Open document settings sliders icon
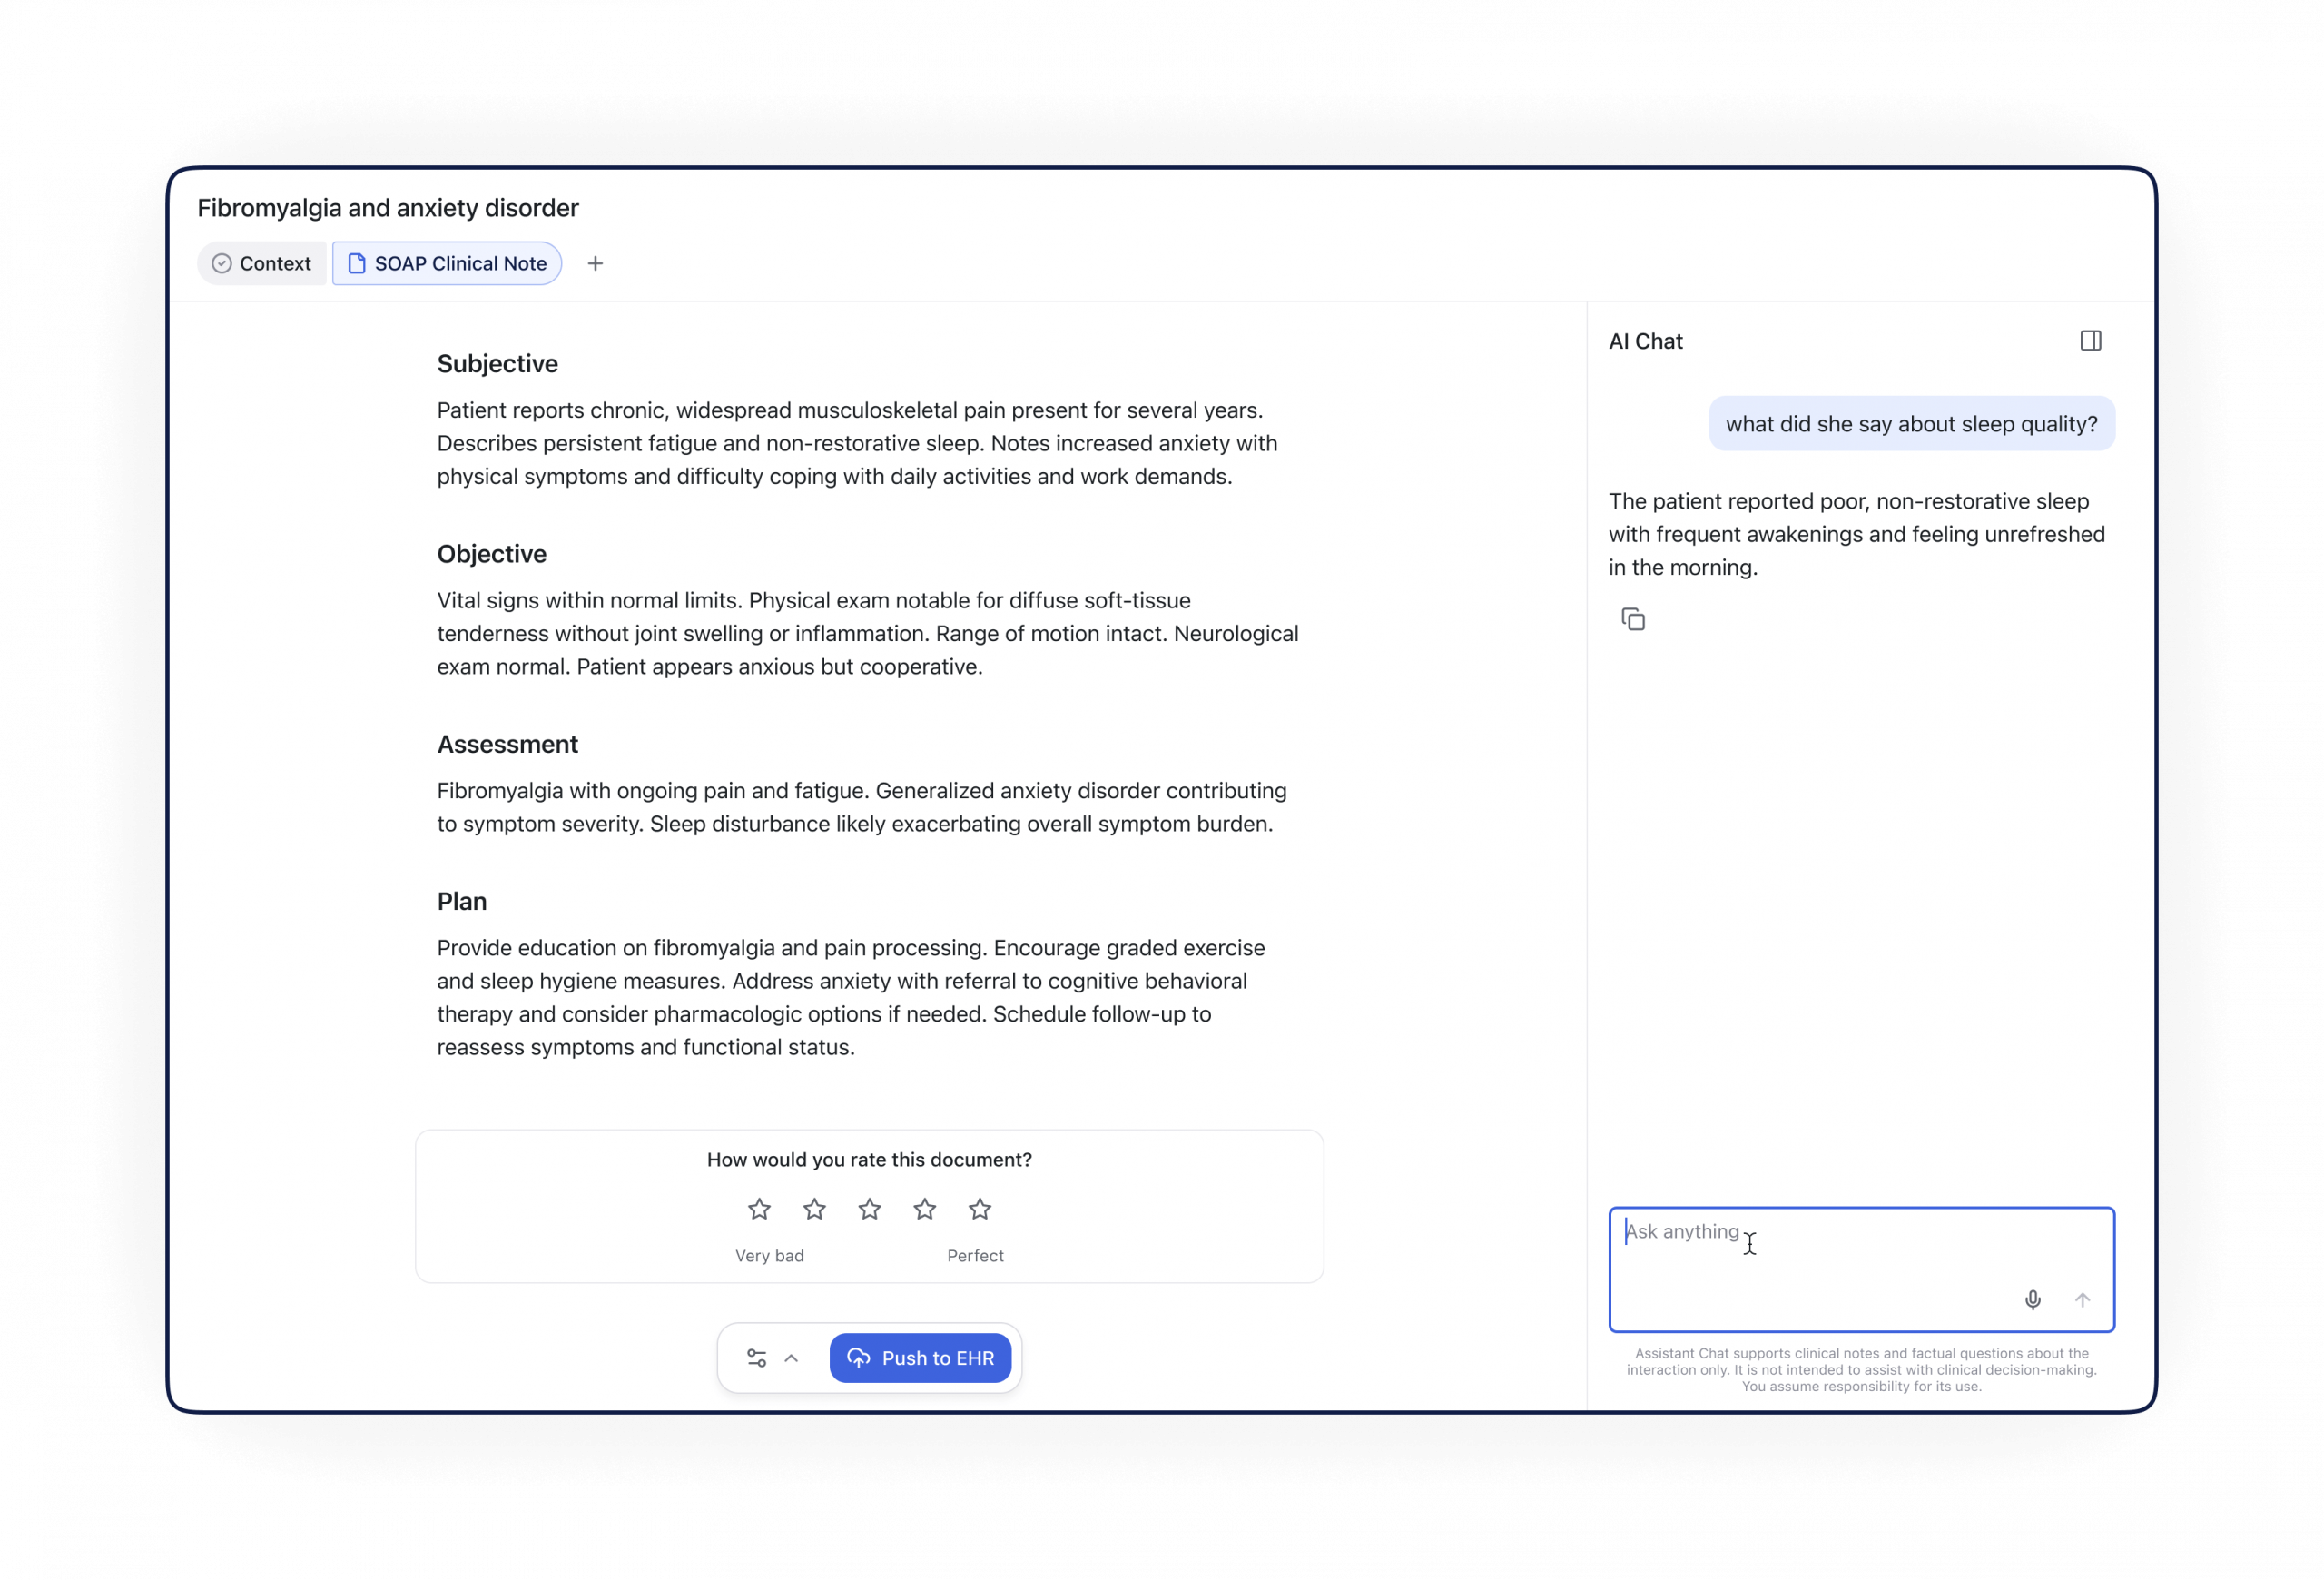This screenshot has width=2324, height=1580. [757, 1358]
